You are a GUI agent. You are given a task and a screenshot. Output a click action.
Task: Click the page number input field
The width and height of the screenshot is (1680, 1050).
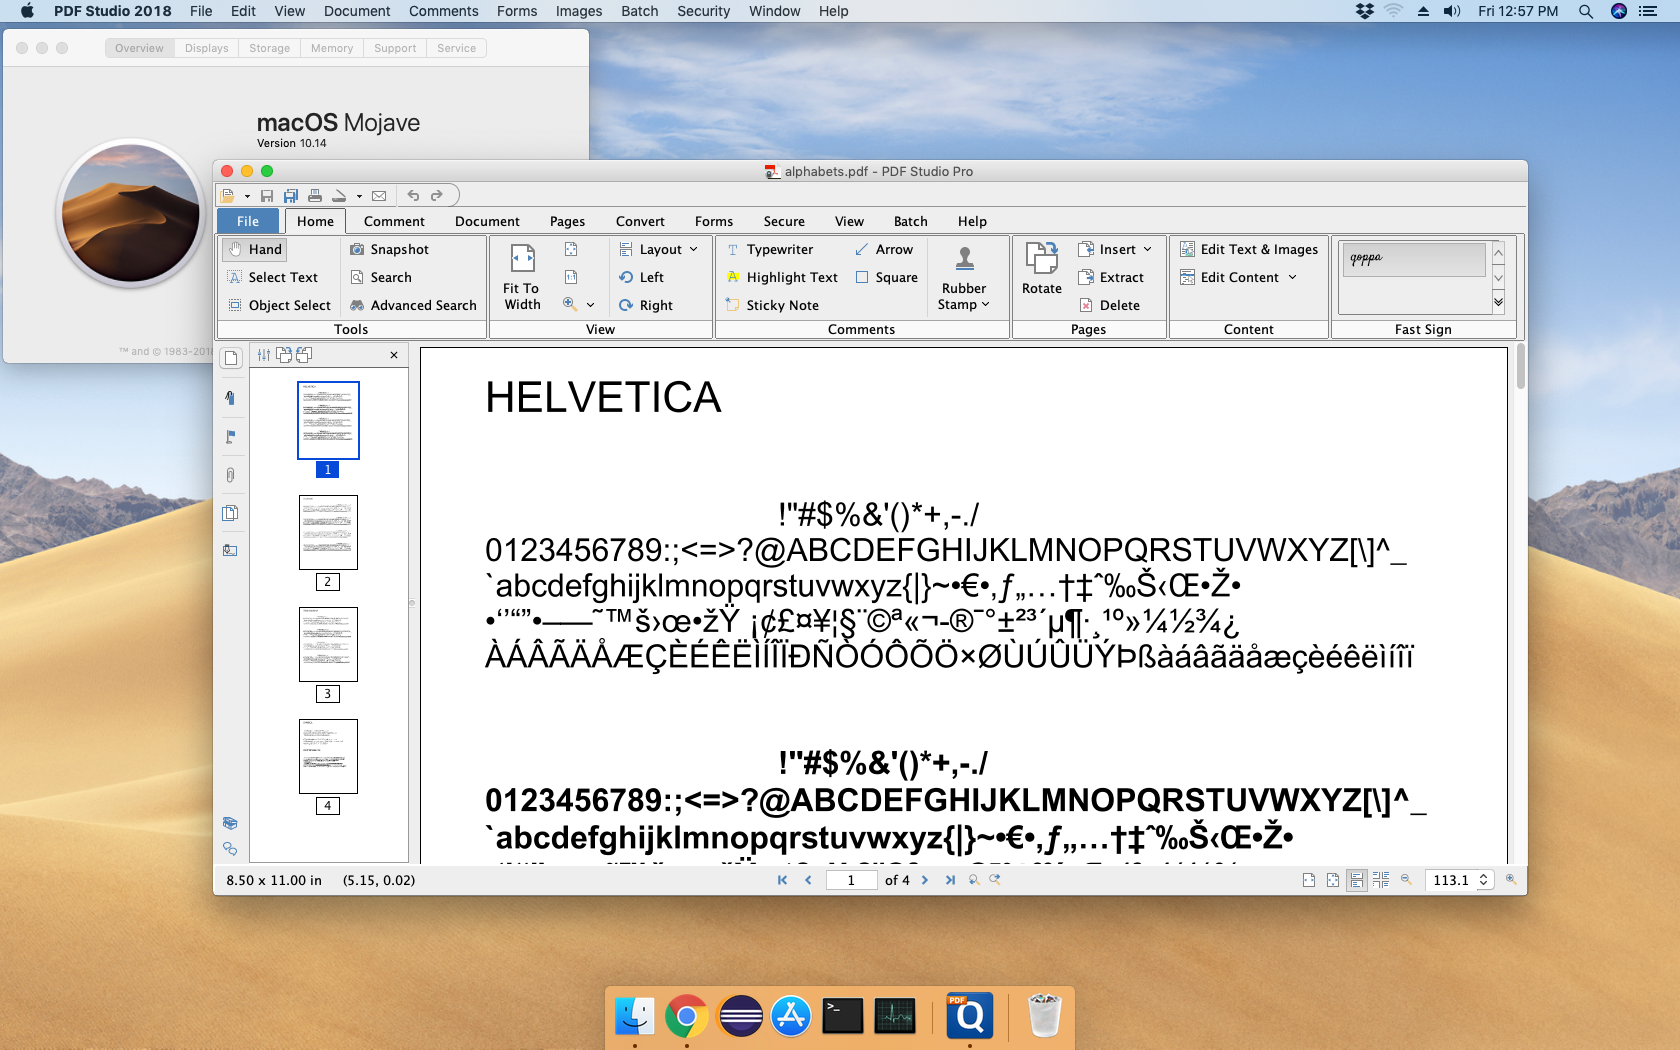[x=851, y=880]
